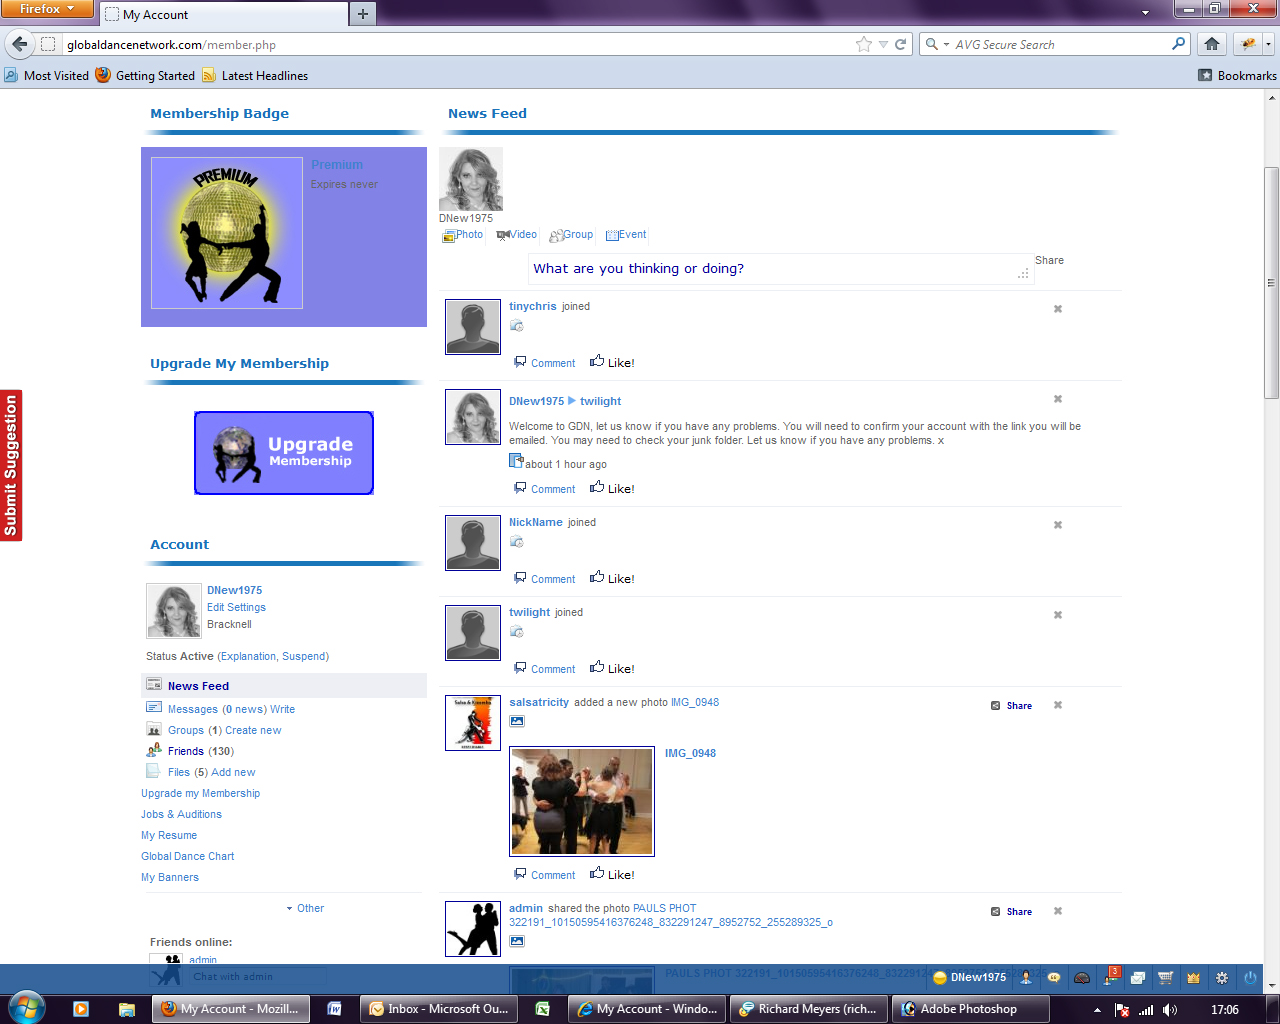Click the gold crown icon in bottom bar
This screenshot has width=1280, height=1024.
[1193, 978]
